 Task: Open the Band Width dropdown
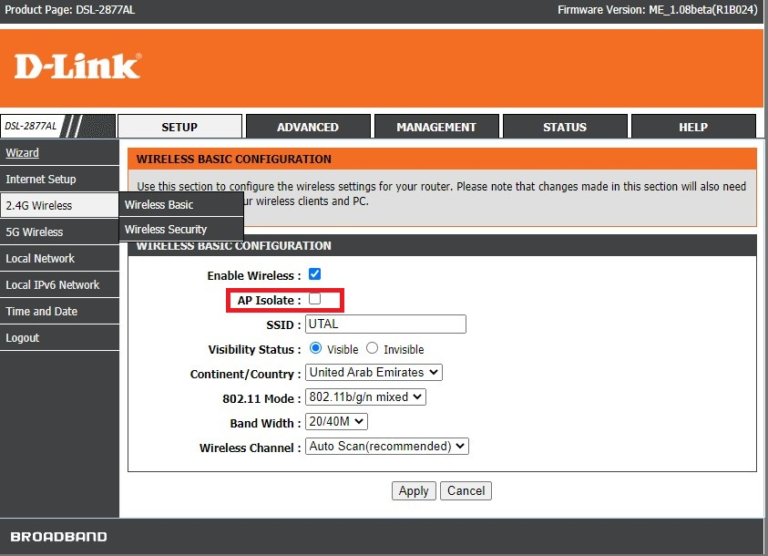tap(336, 422)
